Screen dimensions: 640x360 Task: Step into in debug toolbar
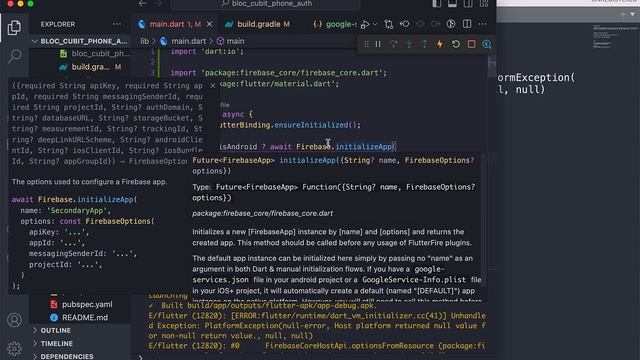409,44
